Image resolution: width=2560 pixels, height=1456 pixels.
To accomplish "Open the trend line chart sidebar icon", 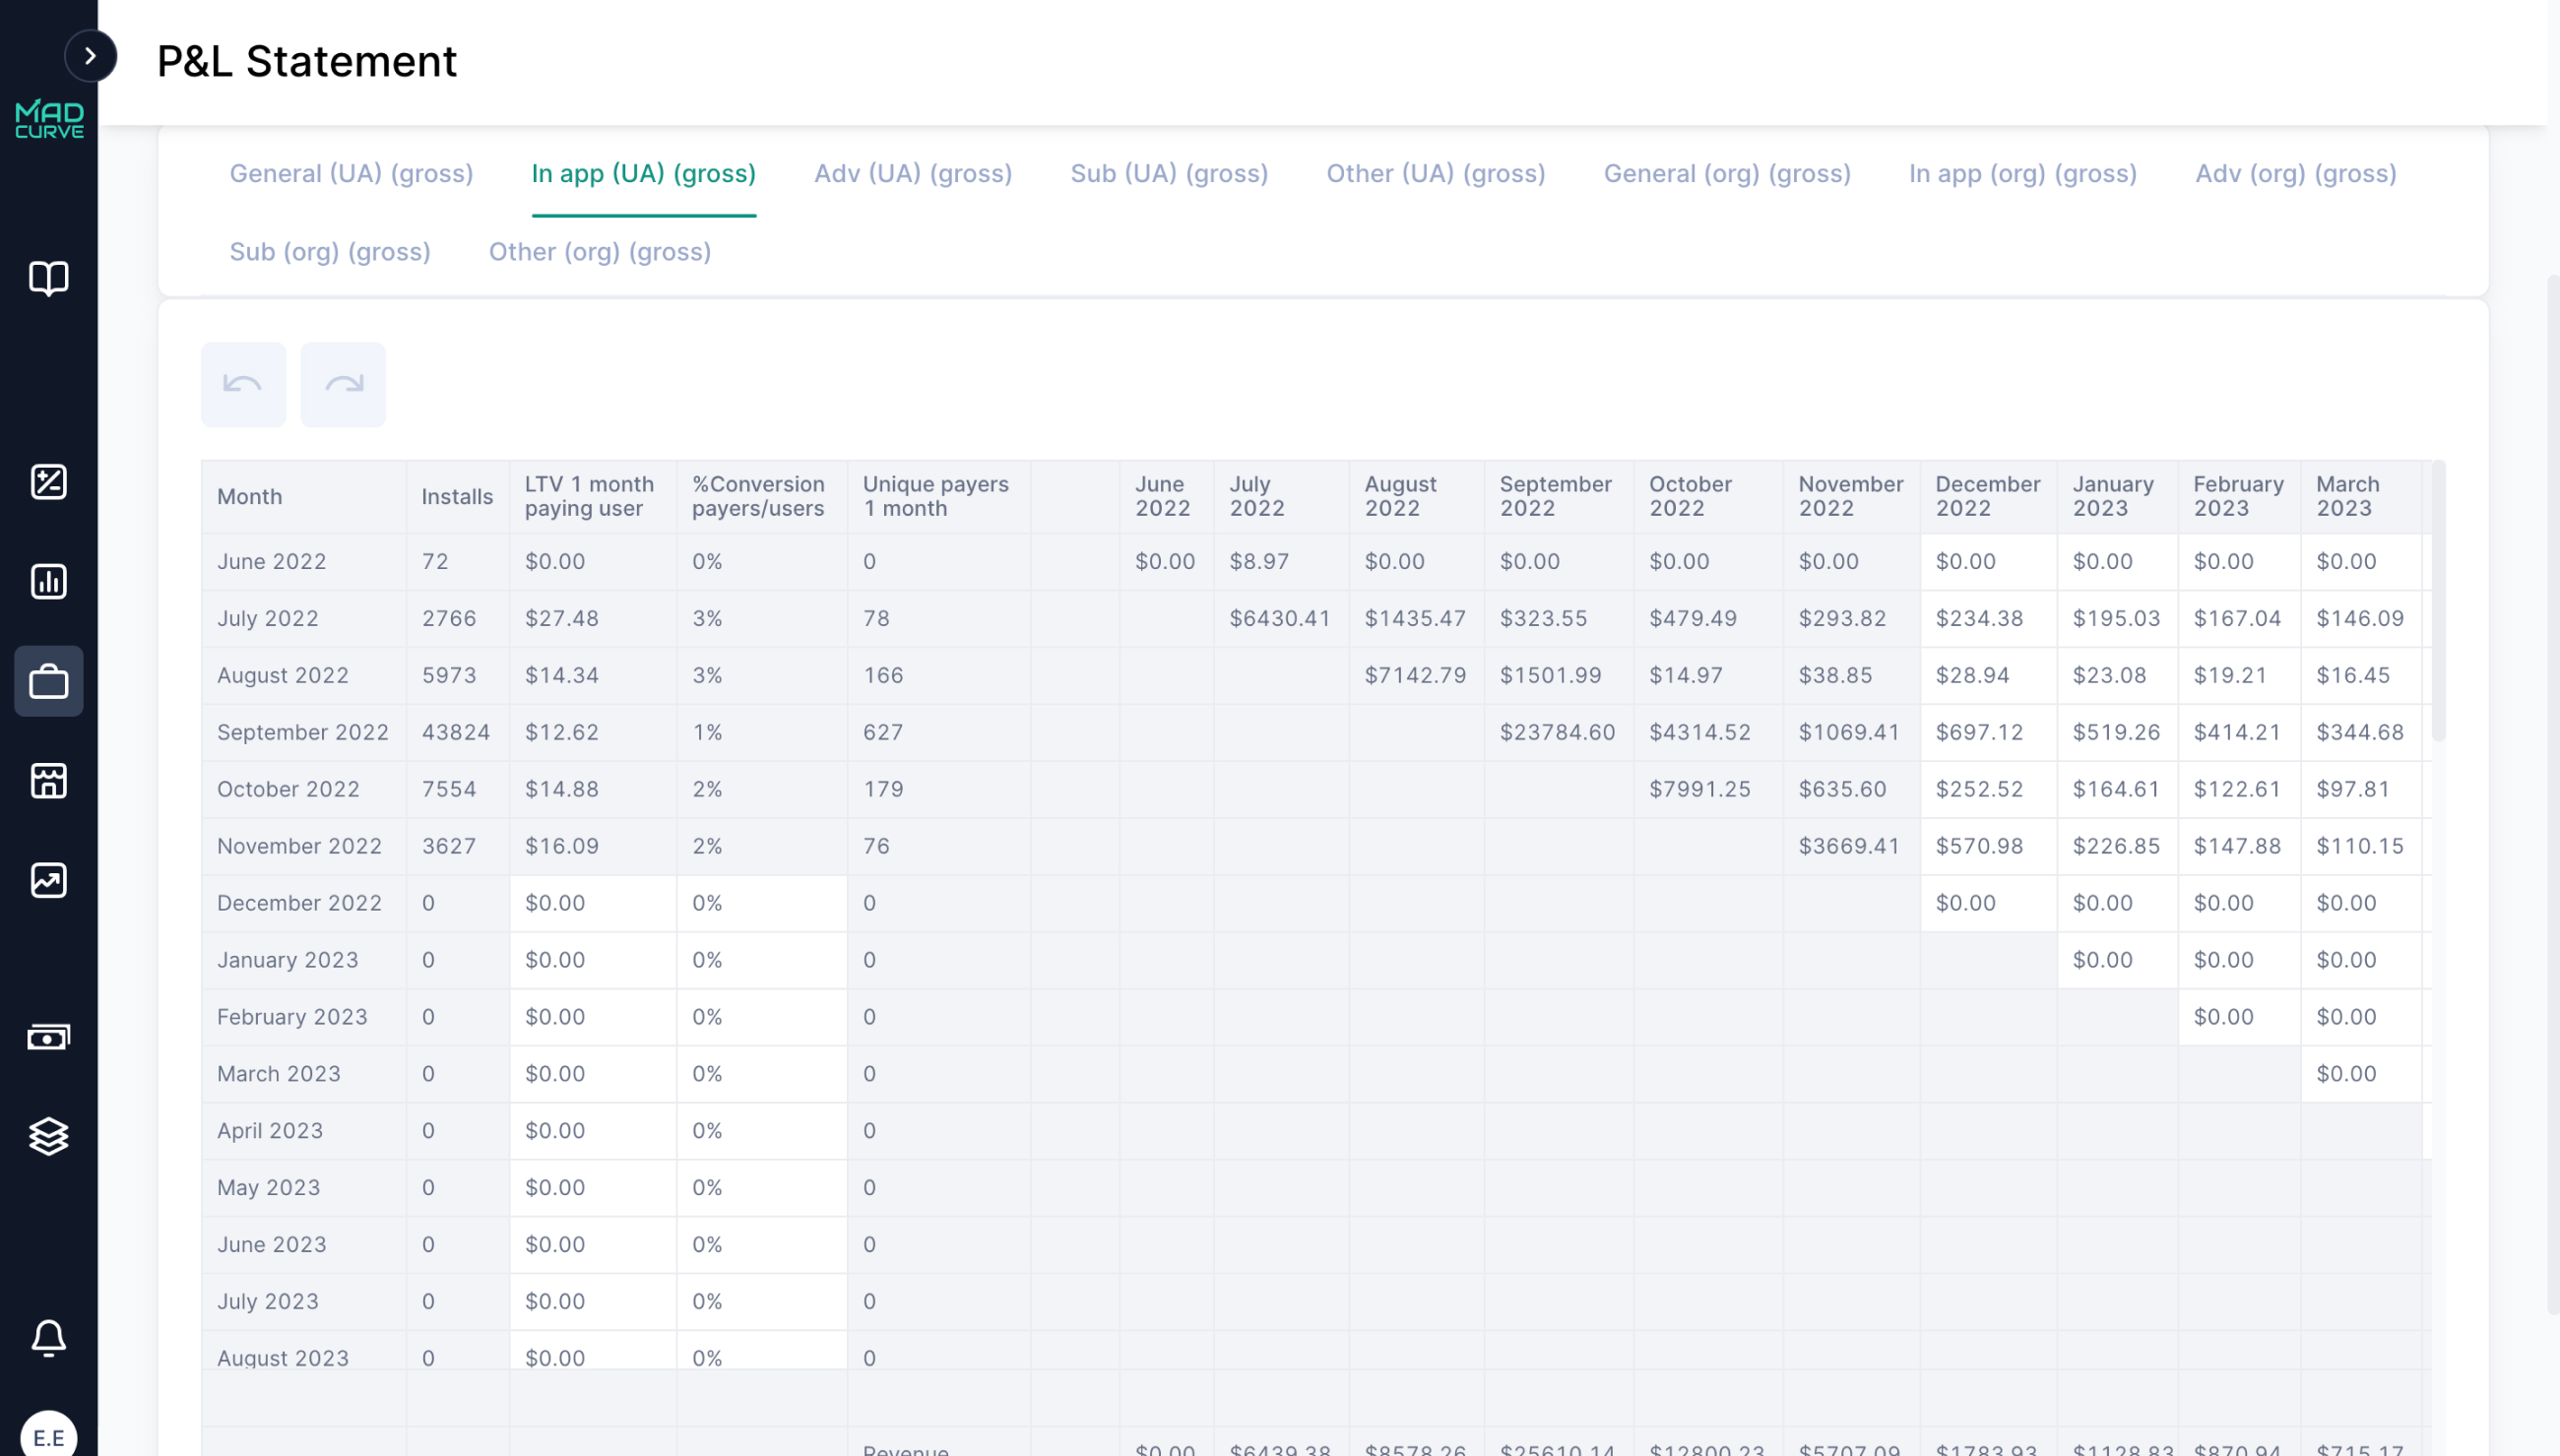I will 48,880.
